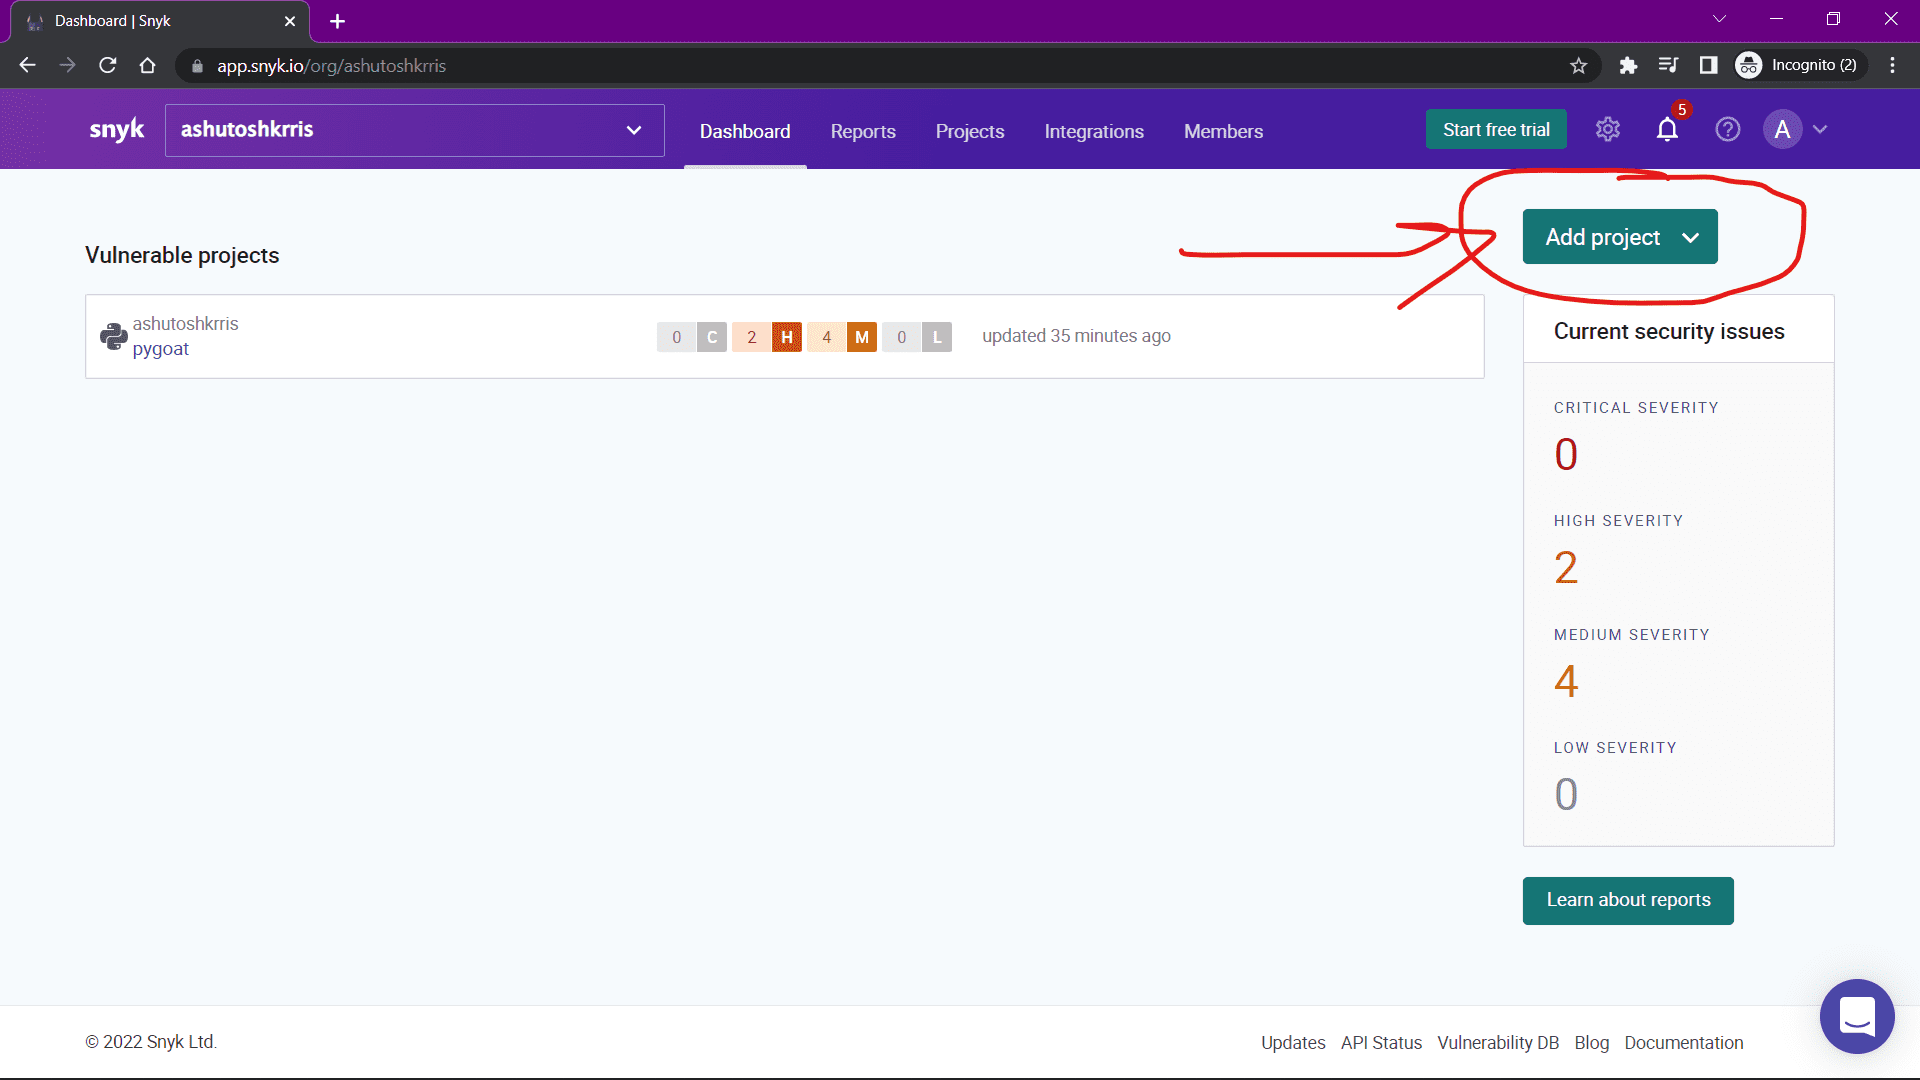Image resolution: width=1920 pixels, height=1080 pixels.
Task: Click the settings gear icon
Action: coord(1606,129)
